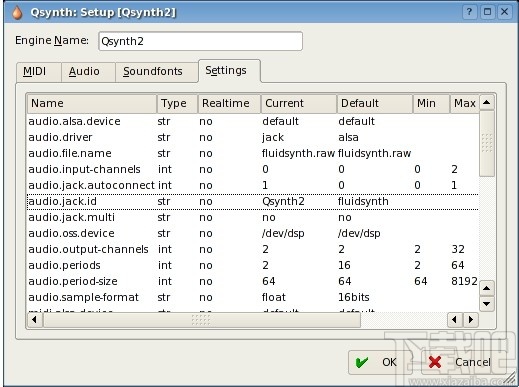Screen dimensions: 519x387
Task: Click the Max column header
Action: pos(465,103)
